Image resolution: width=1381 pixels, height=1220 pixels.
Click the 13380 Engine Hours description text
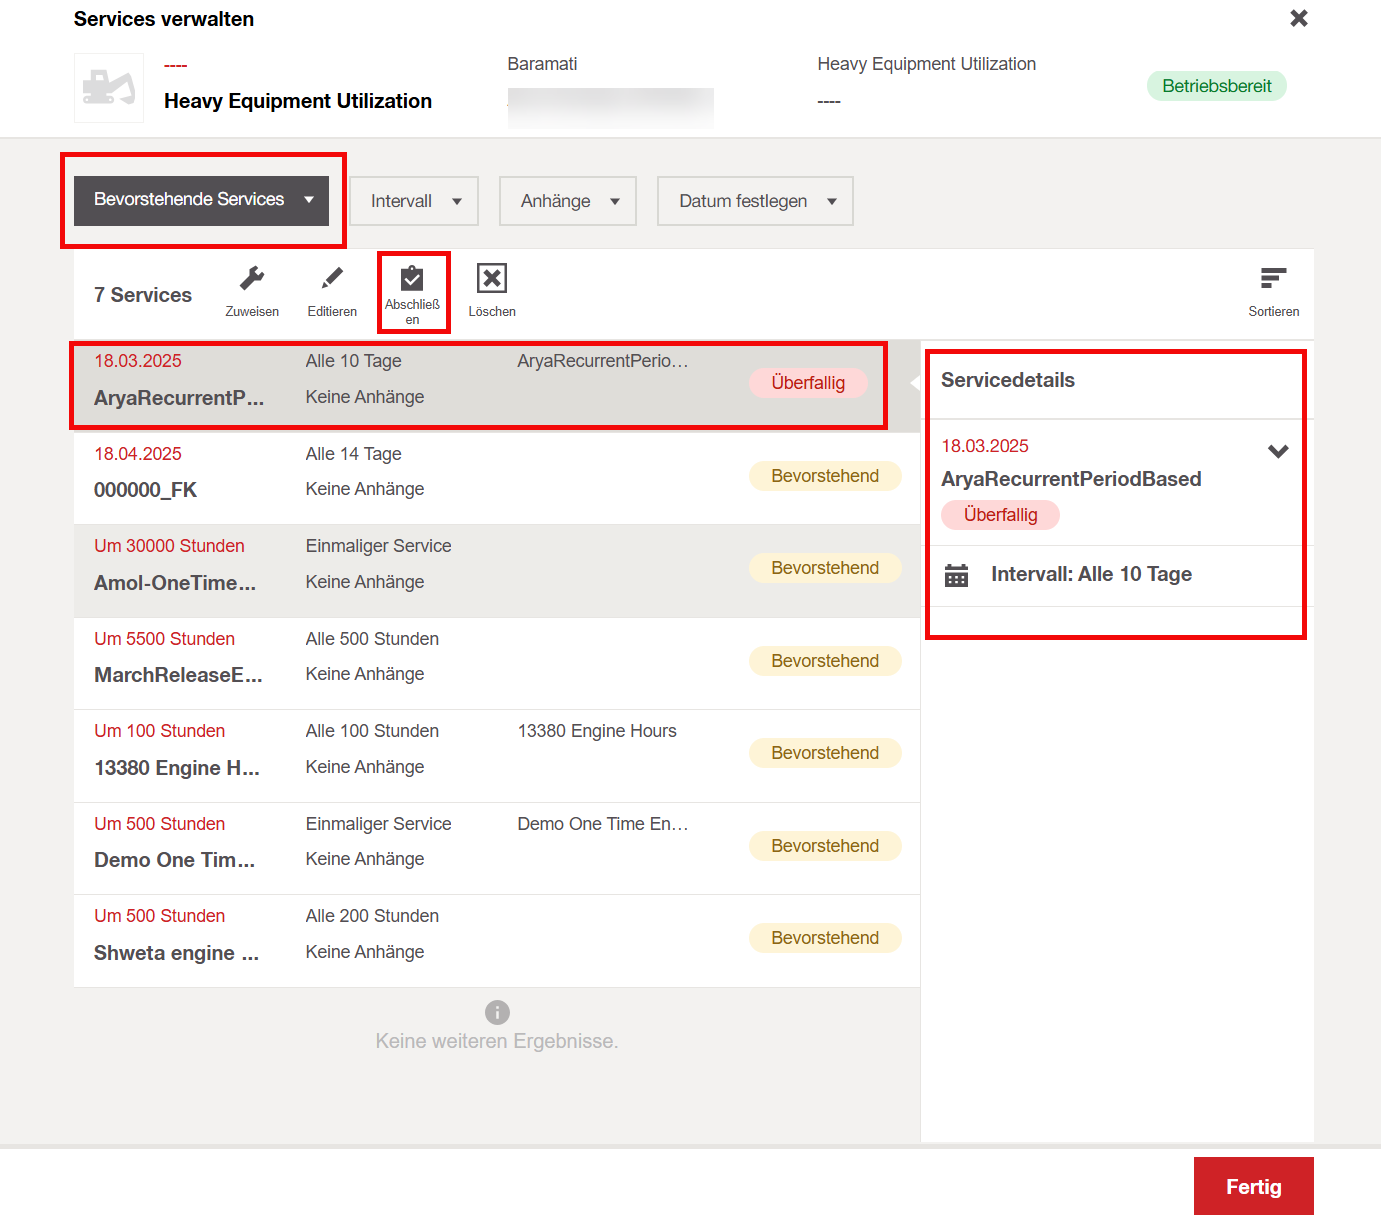click(597, 731)
